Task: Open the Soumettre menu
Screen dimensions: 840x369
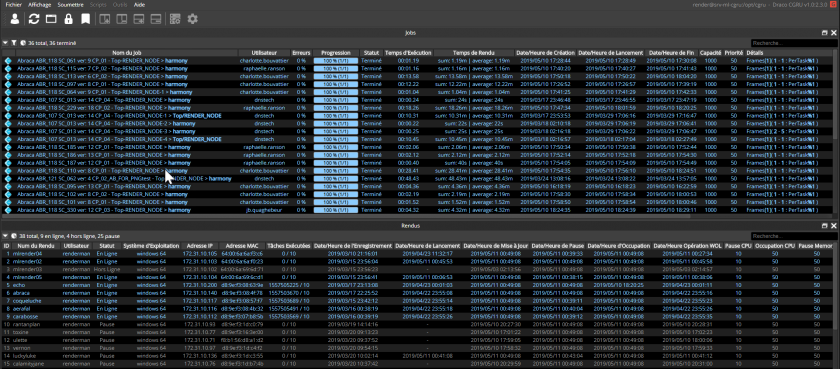Action: (x=70, y=4)
